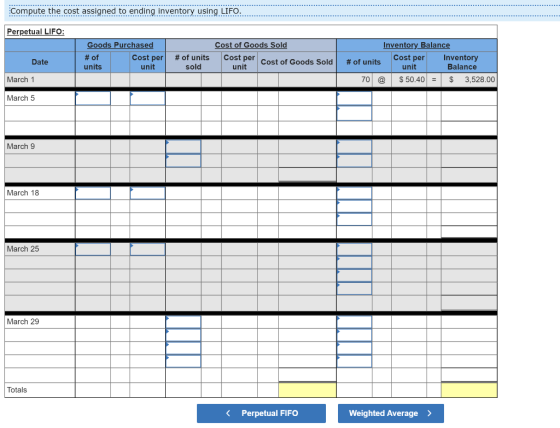Click the 70 units cell on March 1
Viewport: 560px width, 428px height.
tap(354, 79)
